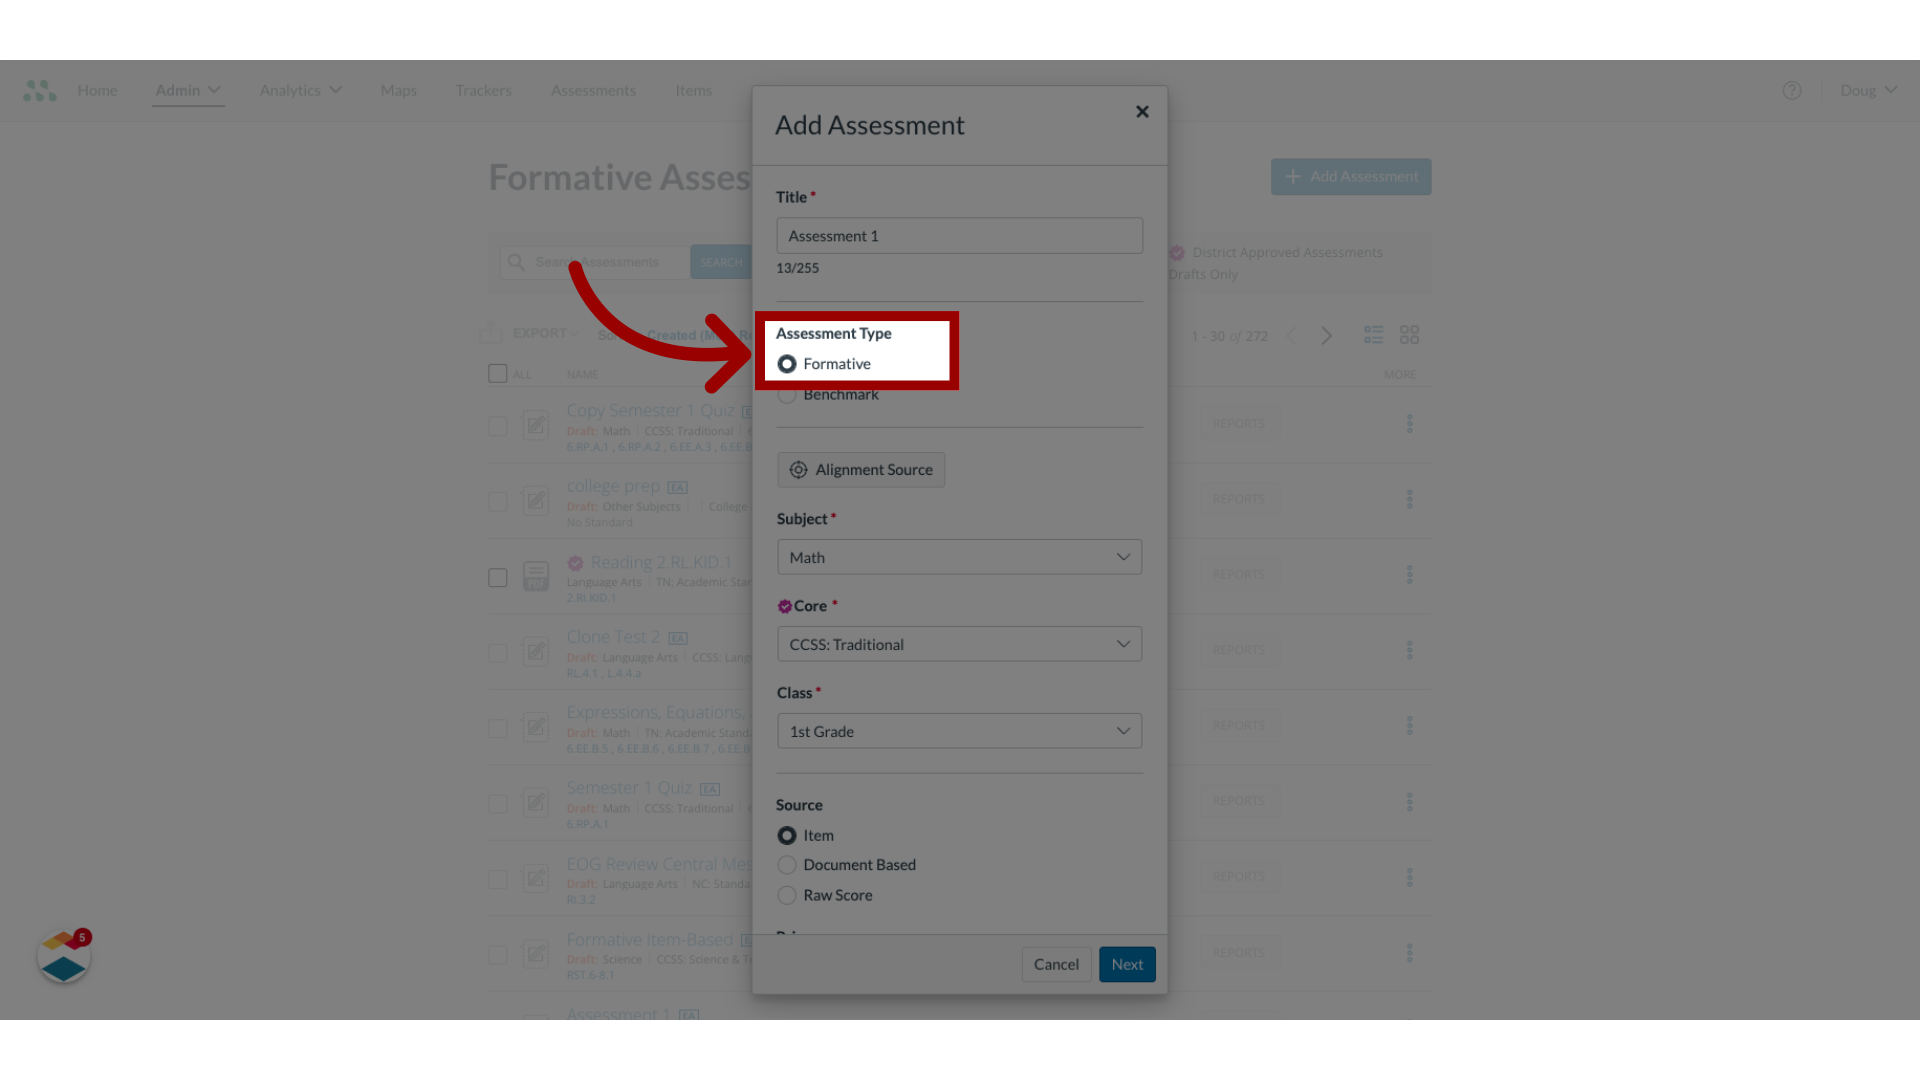This screenshot has height=1080, width=1920.
Task: Click the Alignment Source icon
Action: pos(798,469)
